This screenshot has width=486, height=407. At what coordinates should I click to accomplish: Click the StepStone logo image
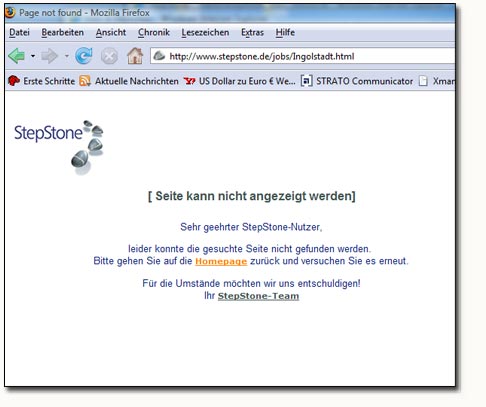point(59,147)
